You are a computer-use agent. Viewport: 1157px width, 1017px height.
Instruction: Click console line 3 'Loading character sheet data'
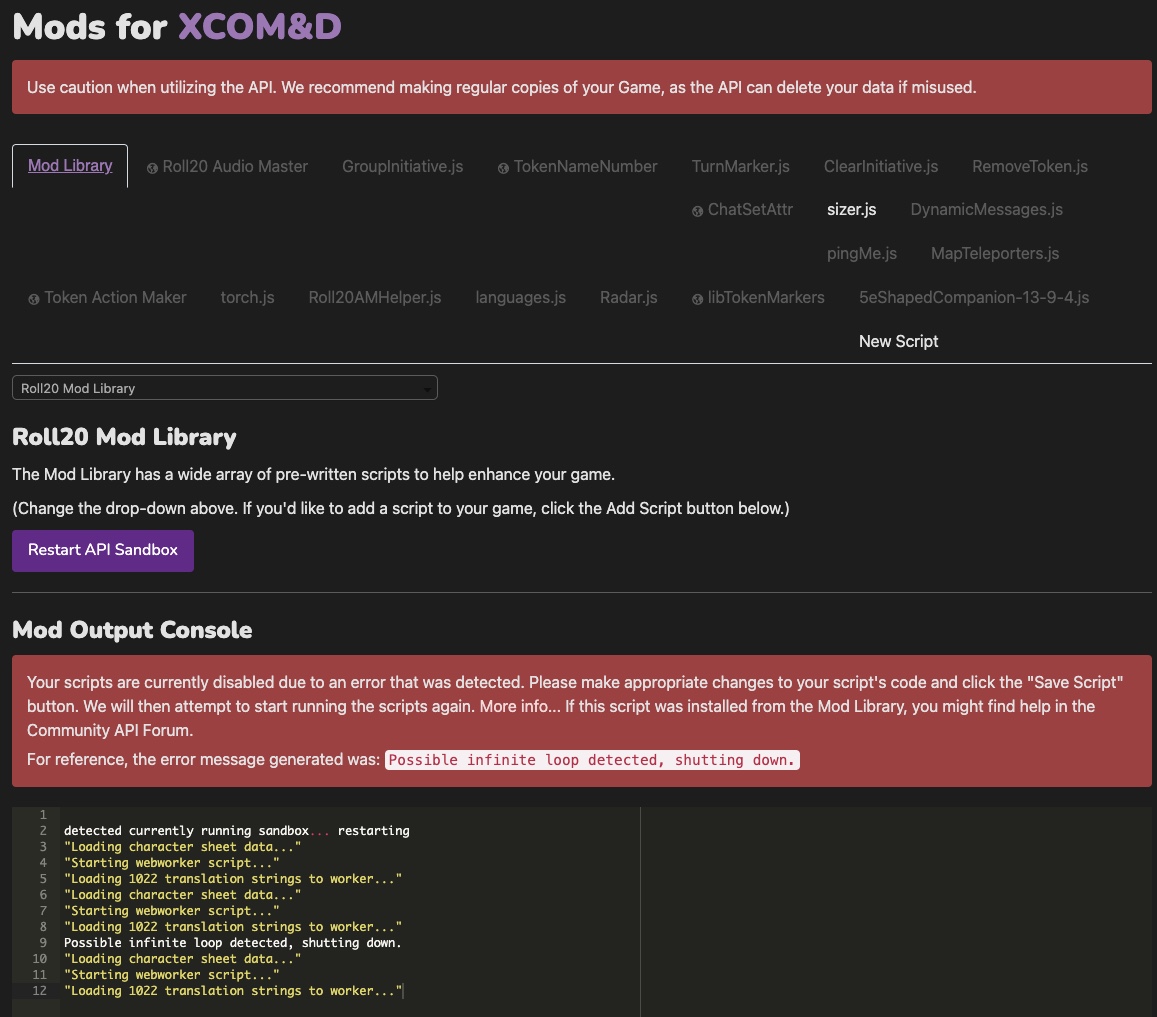point(182,847)
